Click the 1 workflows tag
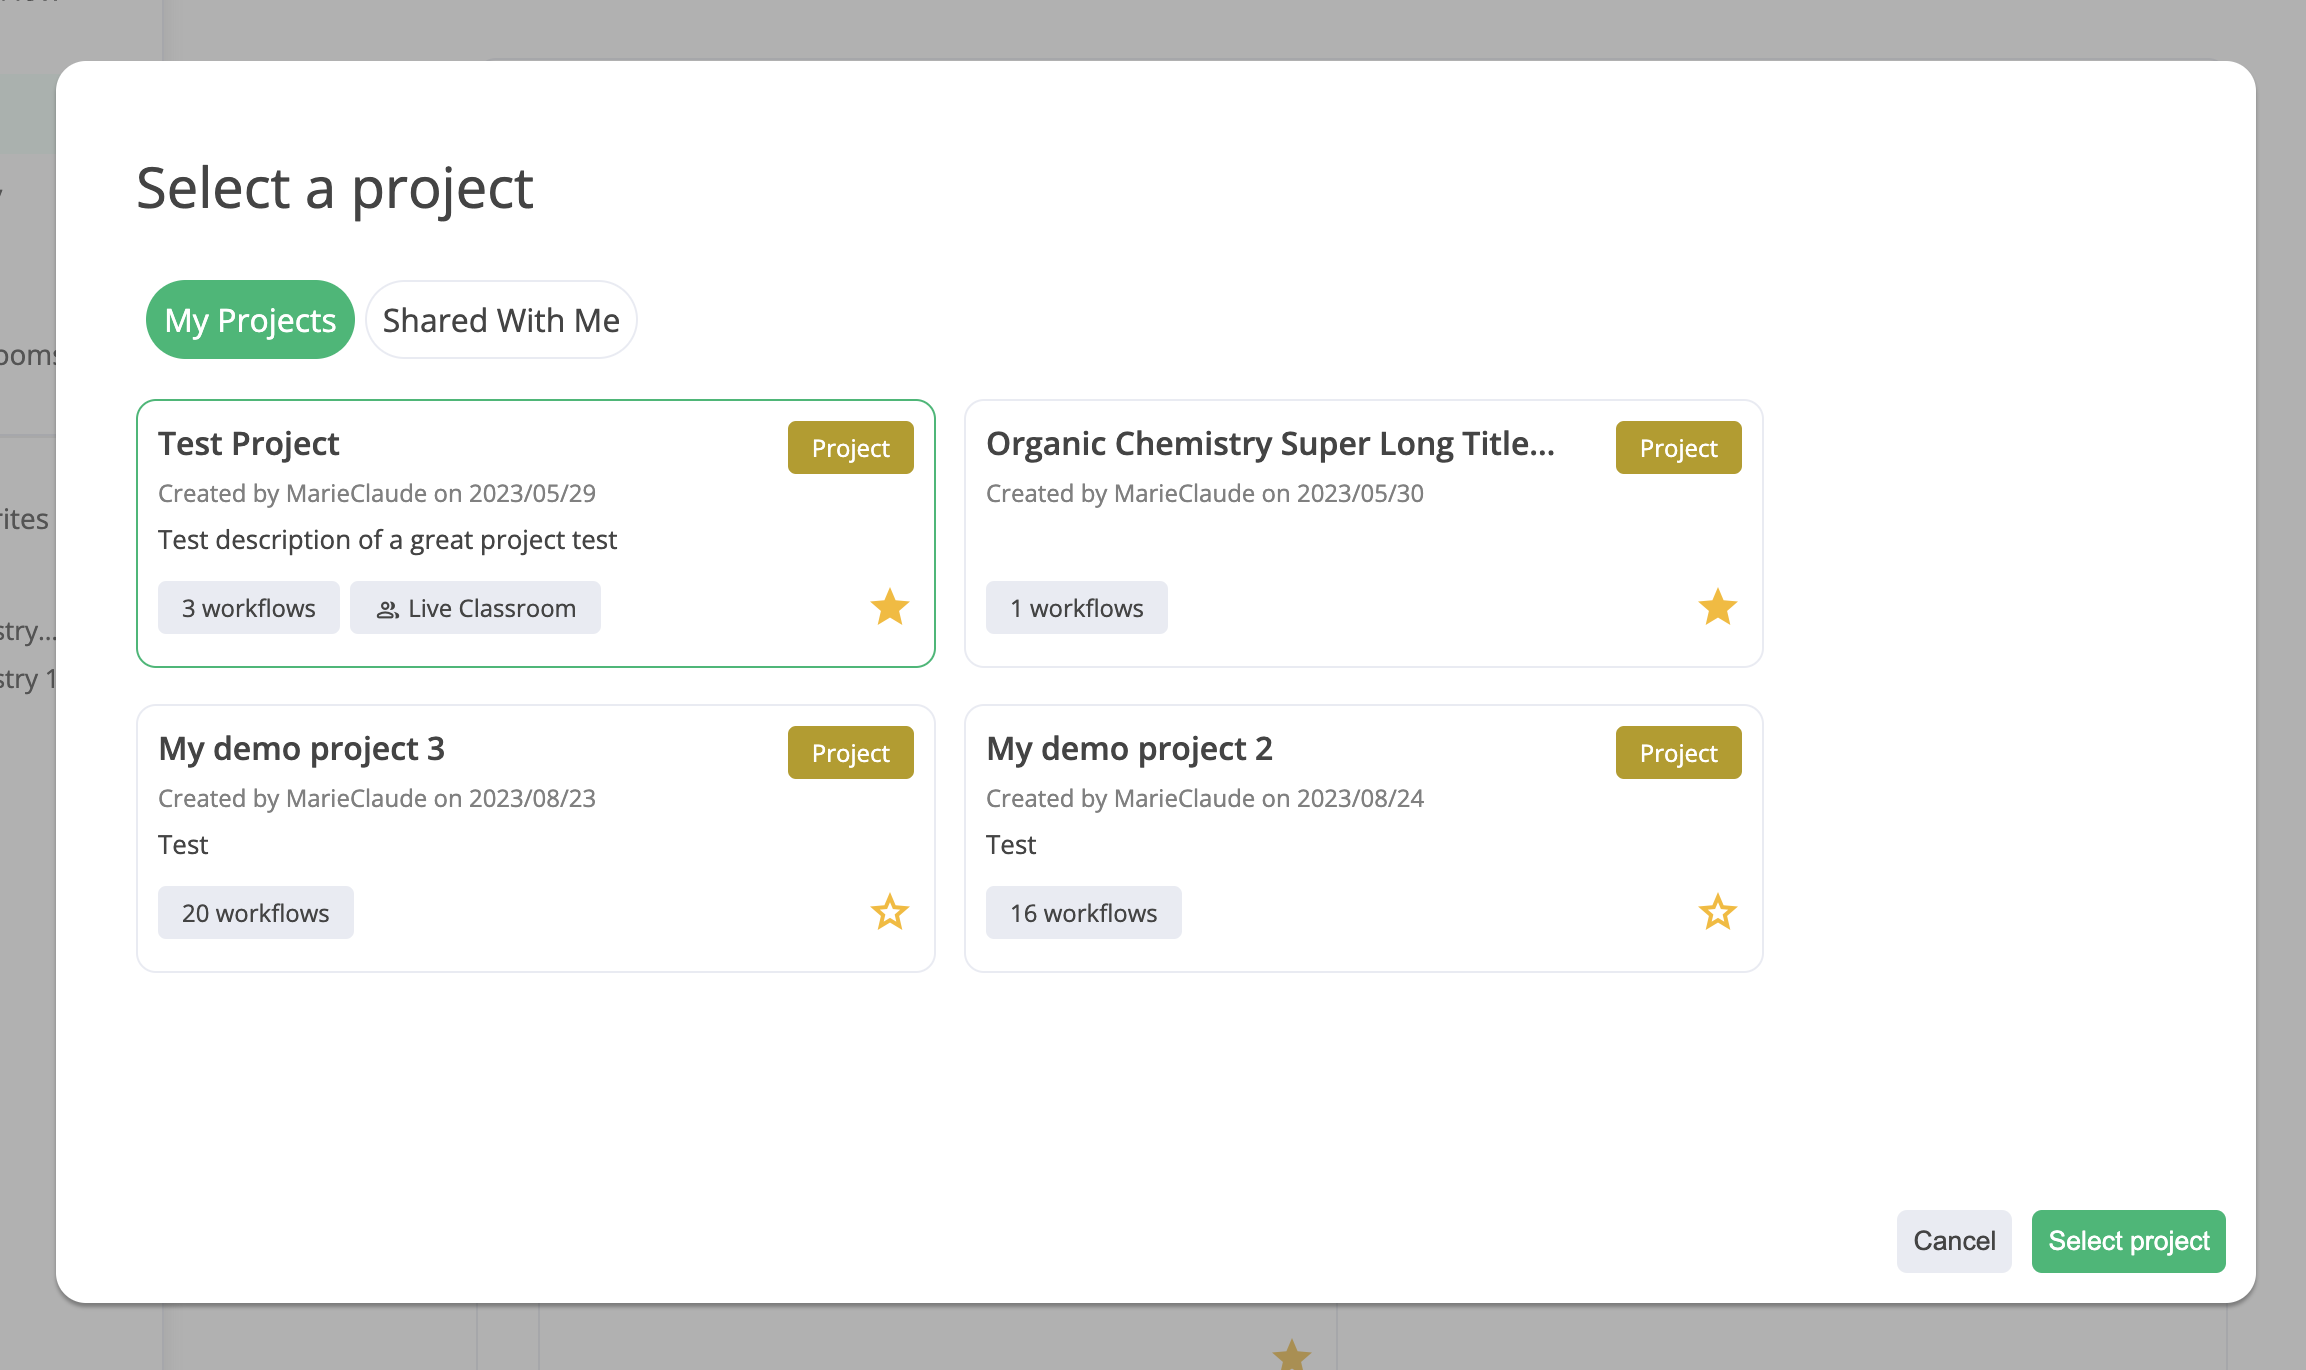2306x1370 pixels. [1076, 608]
